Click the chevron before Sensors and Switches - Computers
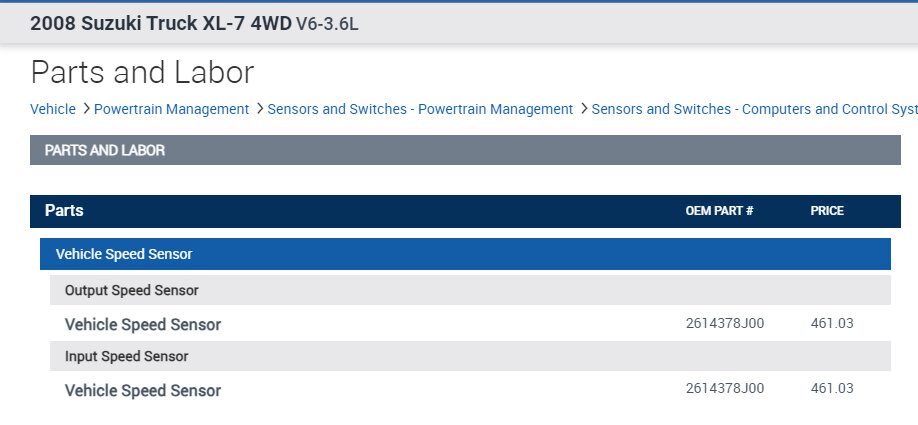This screenshot has width=918, height=425. click(584, 108)
